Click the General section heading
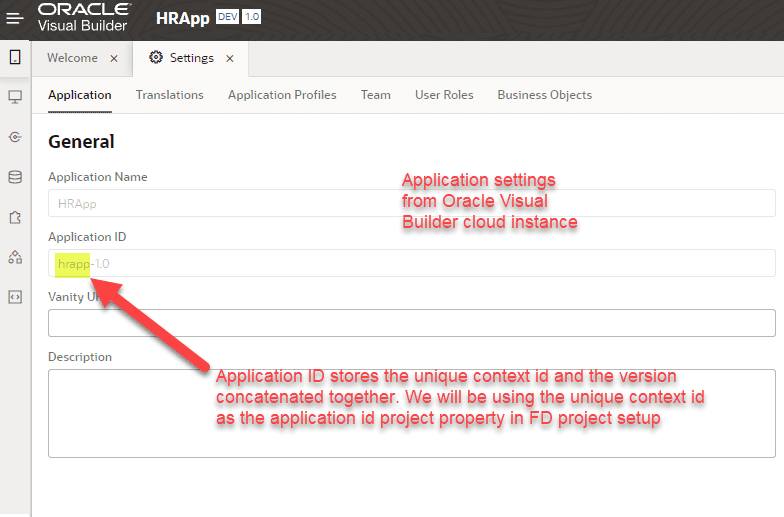The image size is (784, 517). click(x=81, y=142)
